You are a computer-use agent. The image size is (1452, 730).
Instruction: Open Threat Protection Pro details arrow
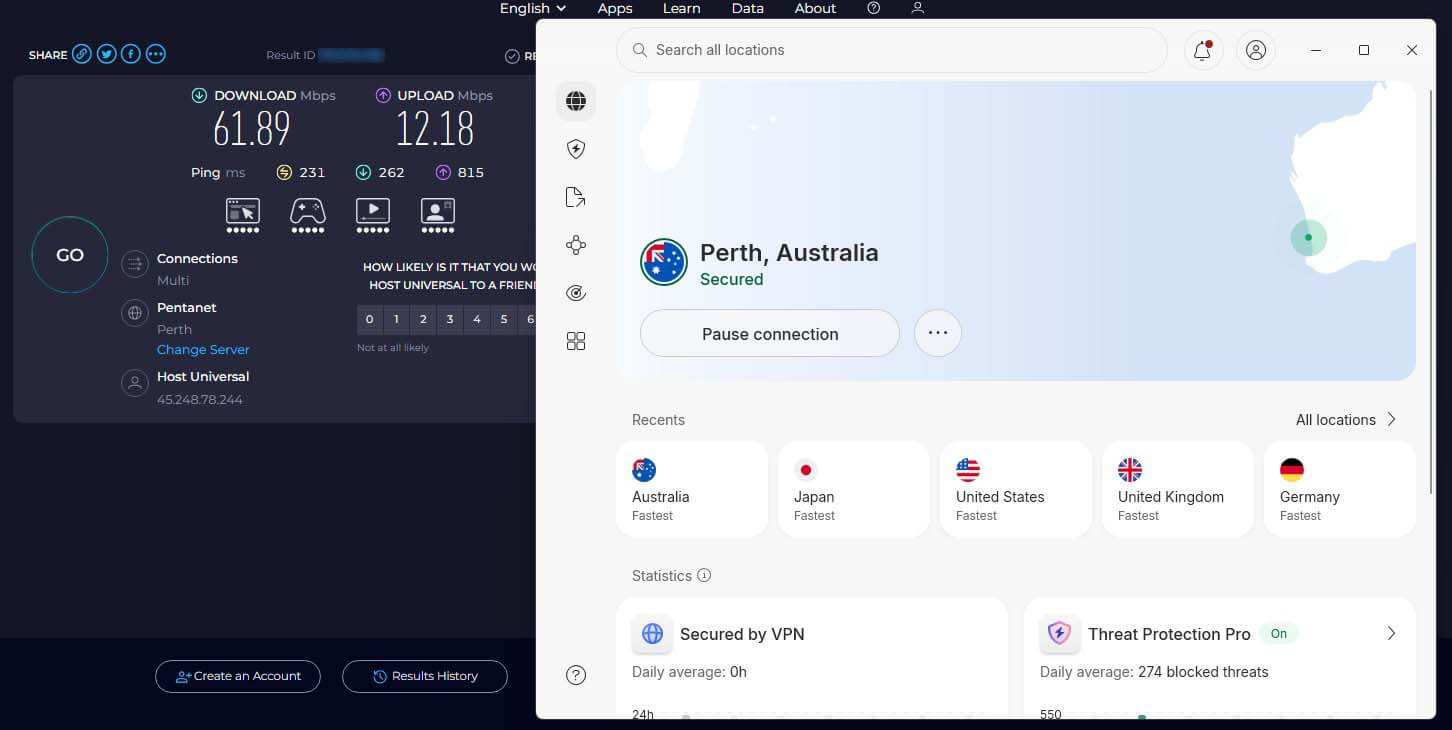point(1391,634)
